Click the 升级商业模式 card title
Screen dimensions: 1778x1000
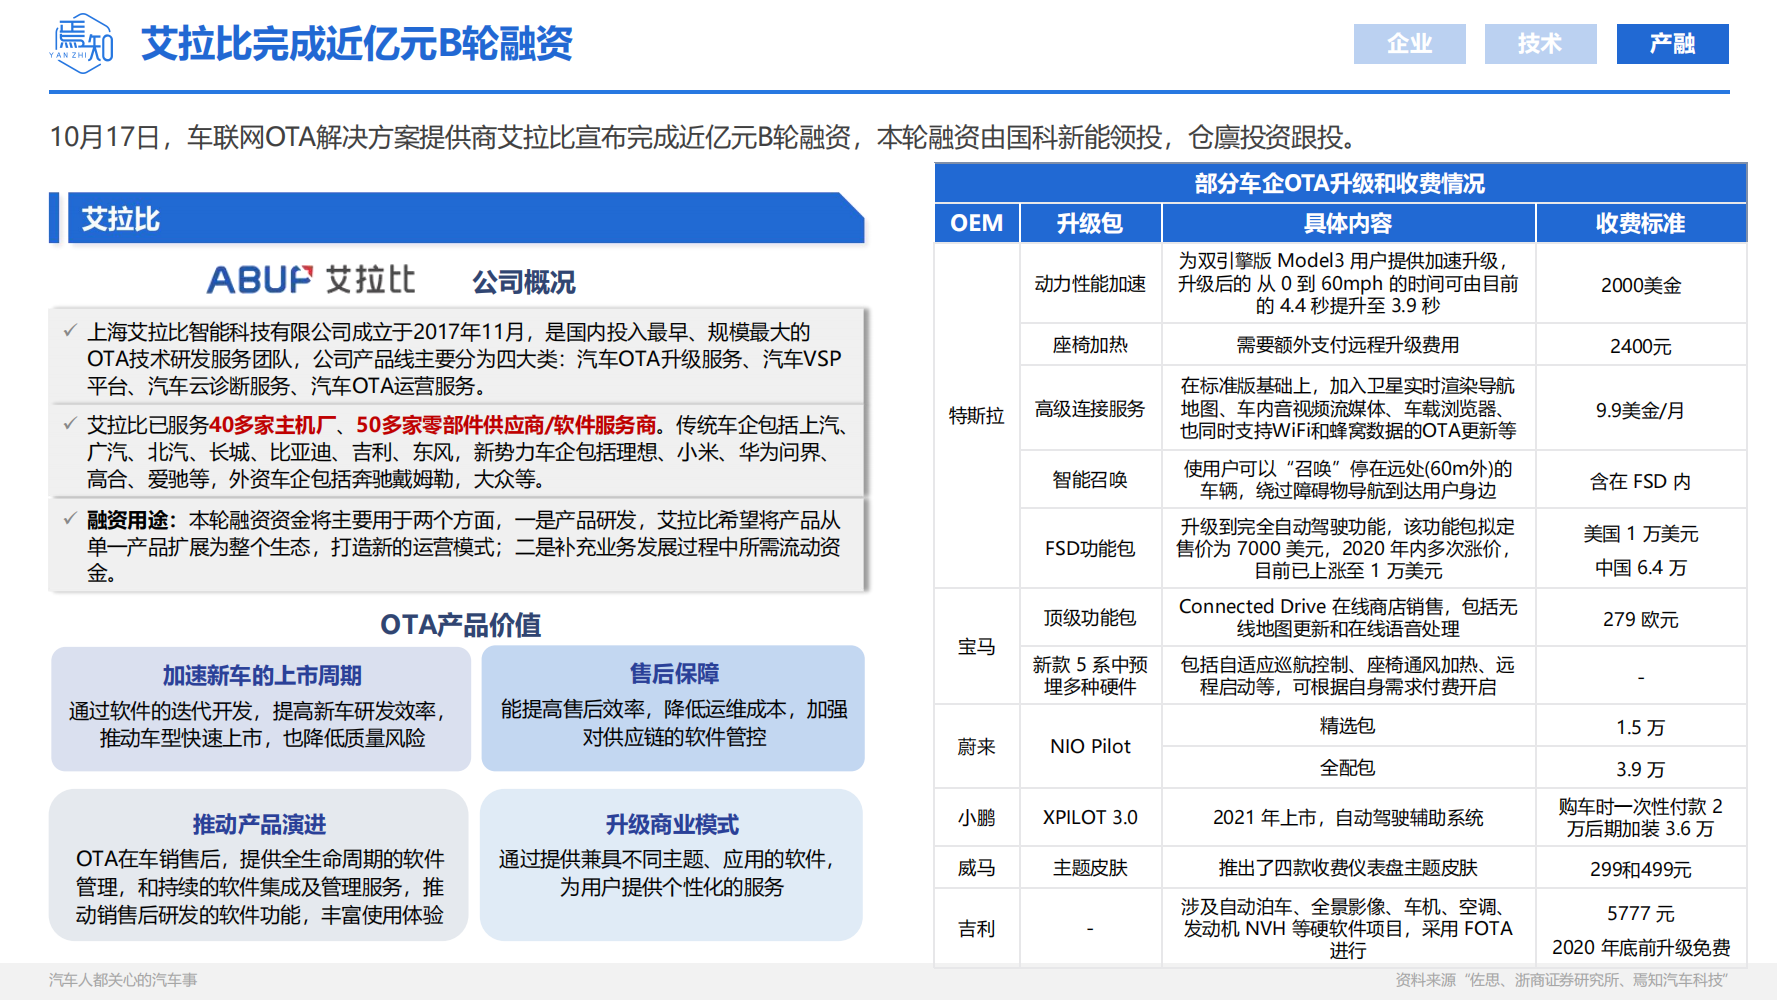[672, 825]
